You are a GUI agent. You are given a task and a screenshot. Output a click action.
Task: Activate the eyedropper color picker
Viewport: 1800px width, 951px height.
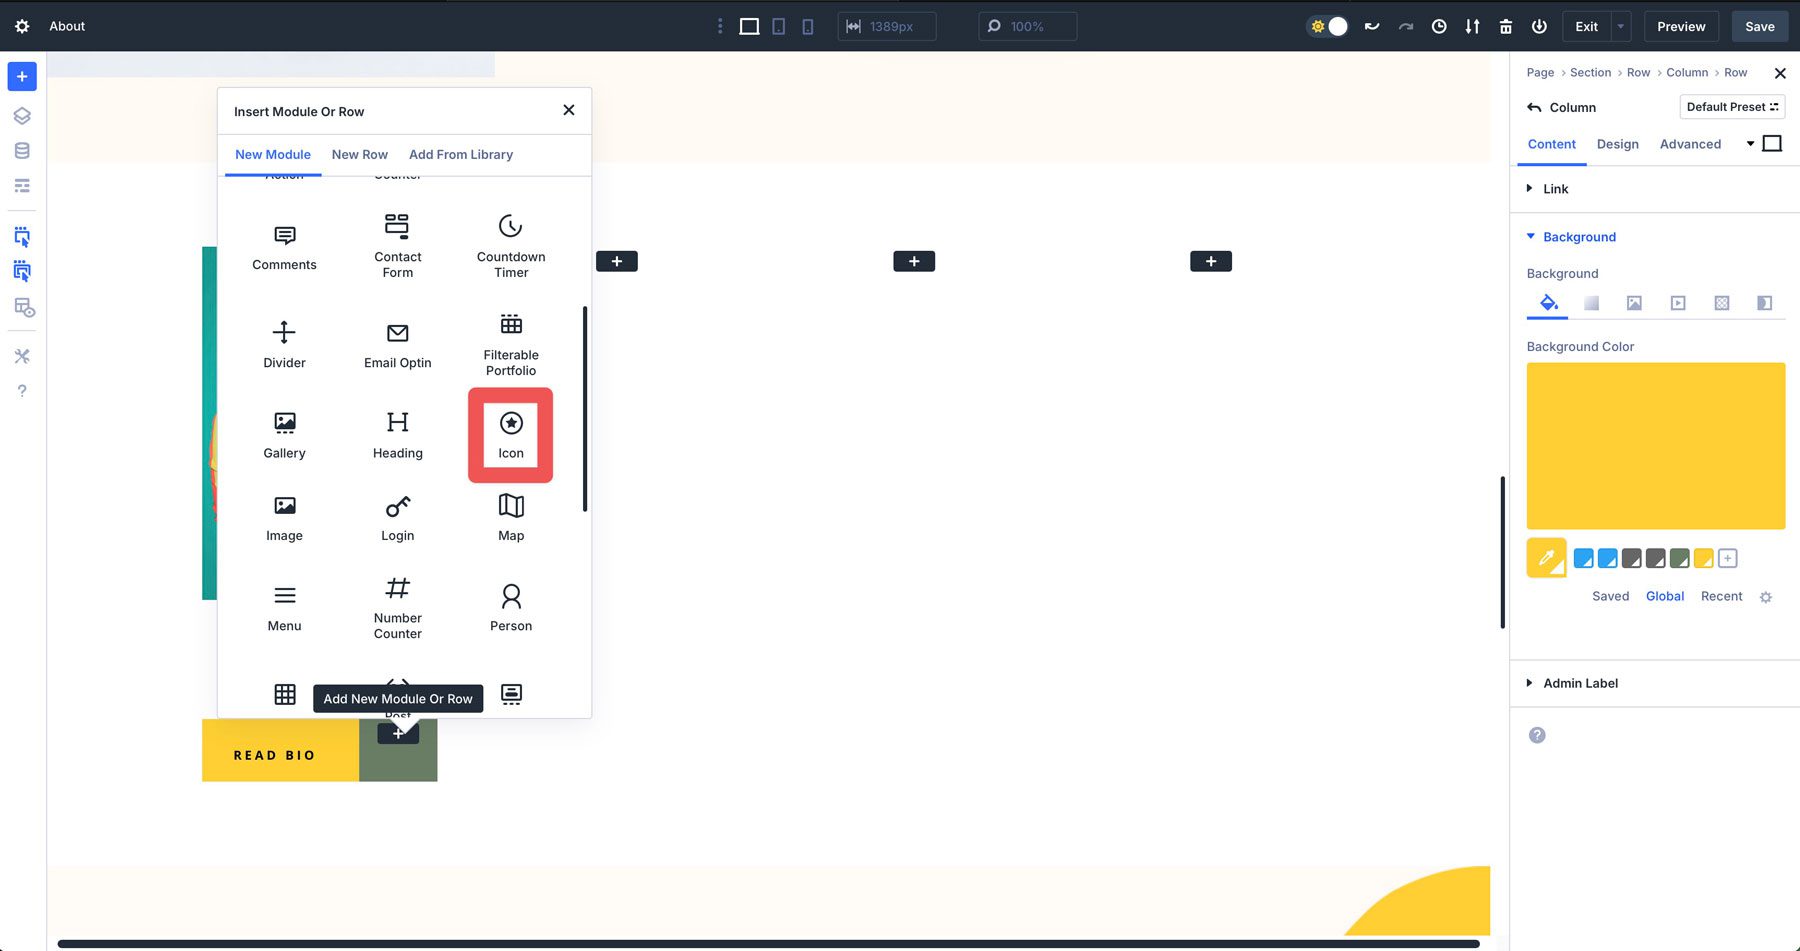click(1546, 557)
